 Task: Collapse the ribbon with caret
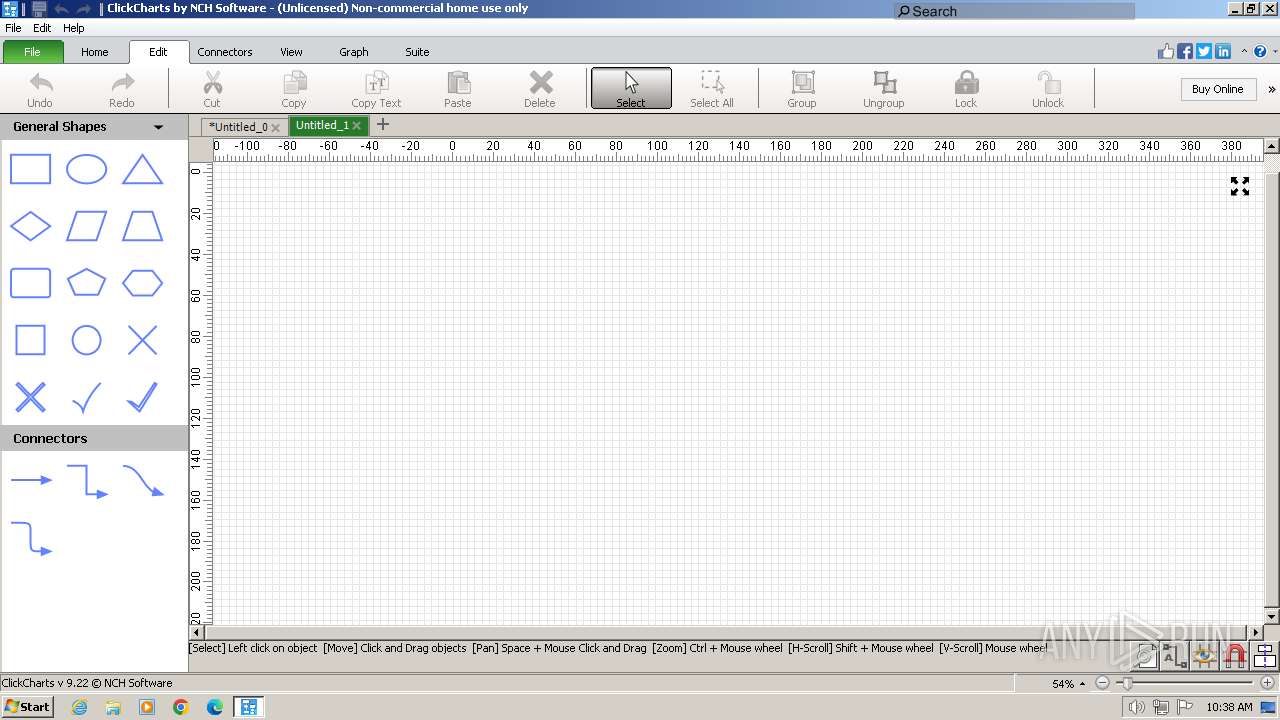(1245, 52)
